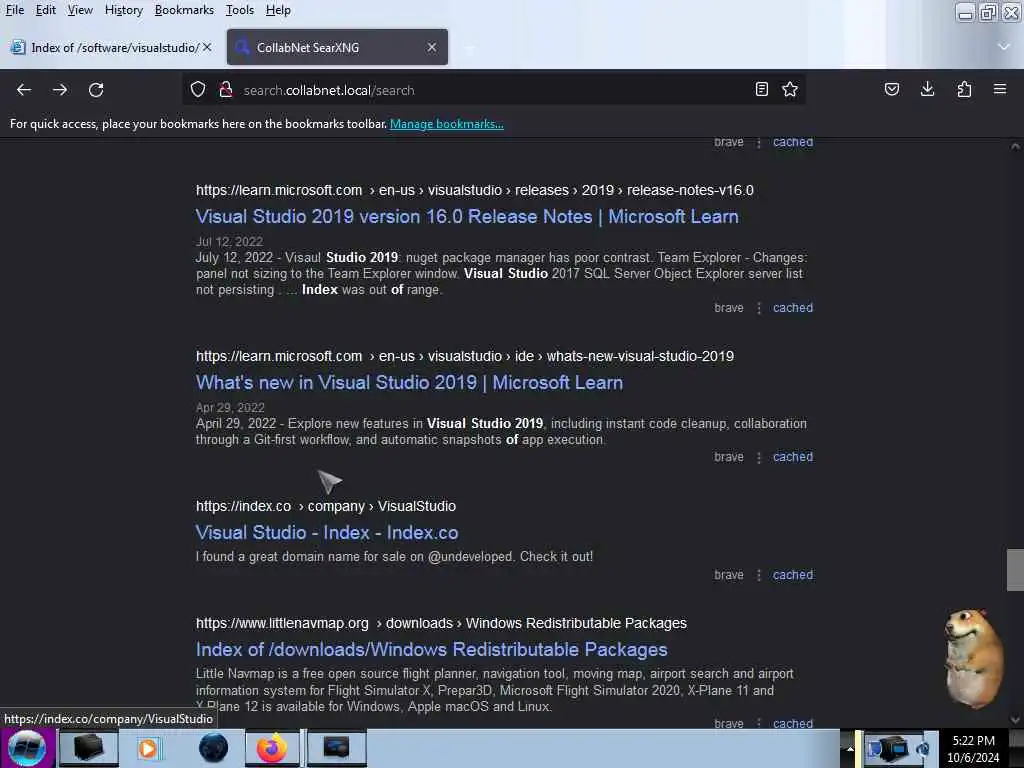Open the black folder taskbar icon

[88, 748]
